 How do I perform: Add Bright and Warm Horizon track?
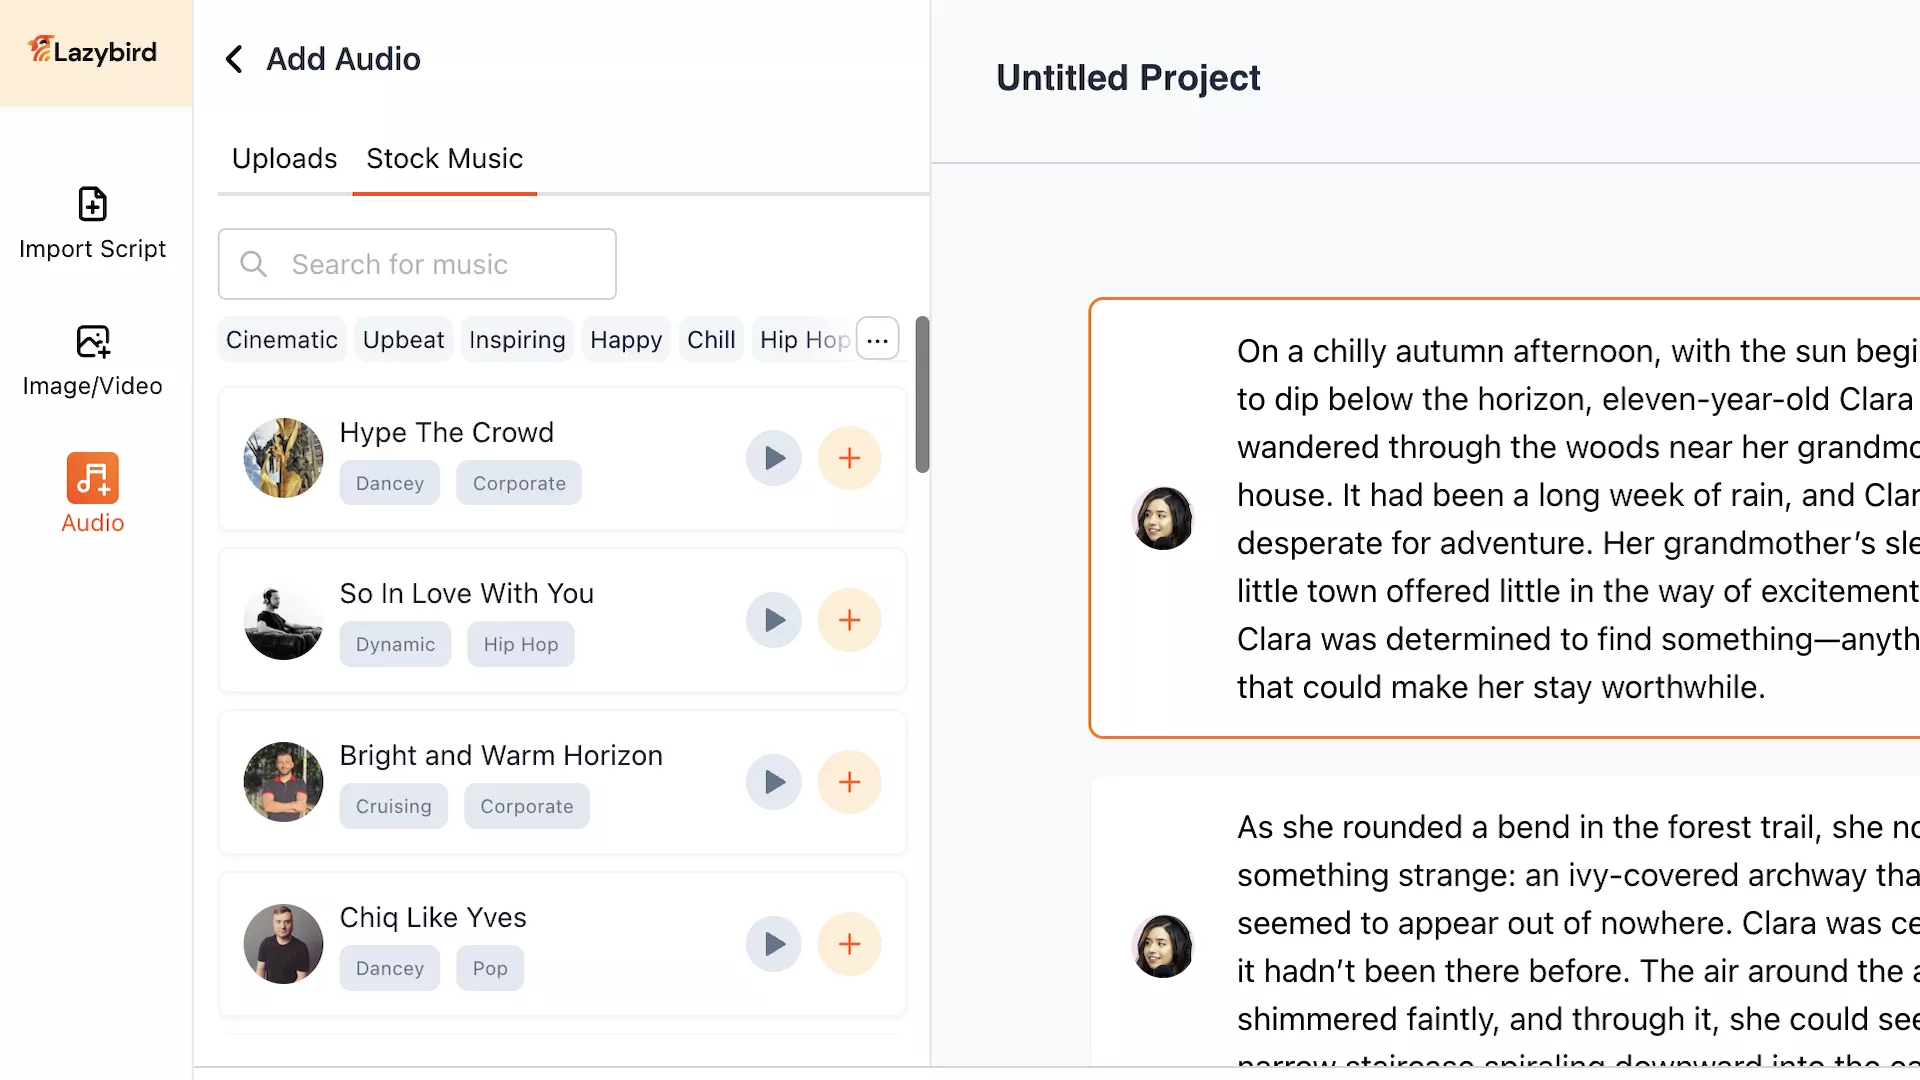(849, 782)
